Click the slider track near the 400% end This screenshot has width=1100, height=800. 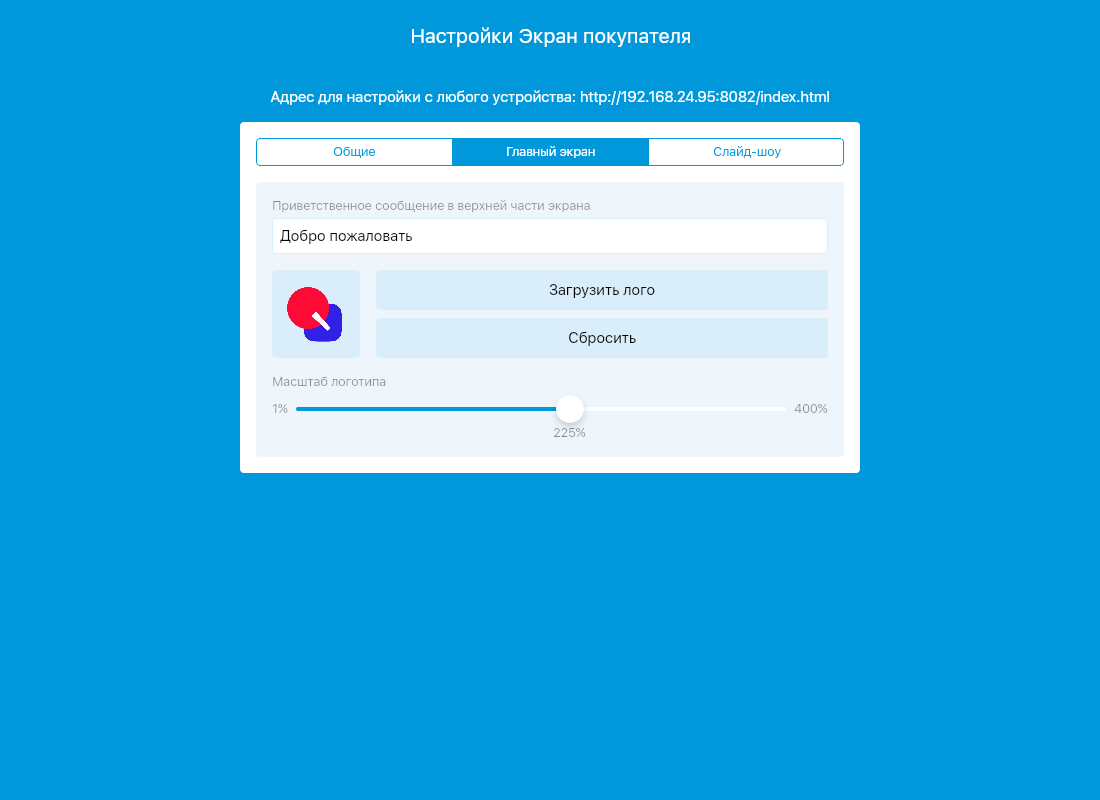[x=760, y=408]
